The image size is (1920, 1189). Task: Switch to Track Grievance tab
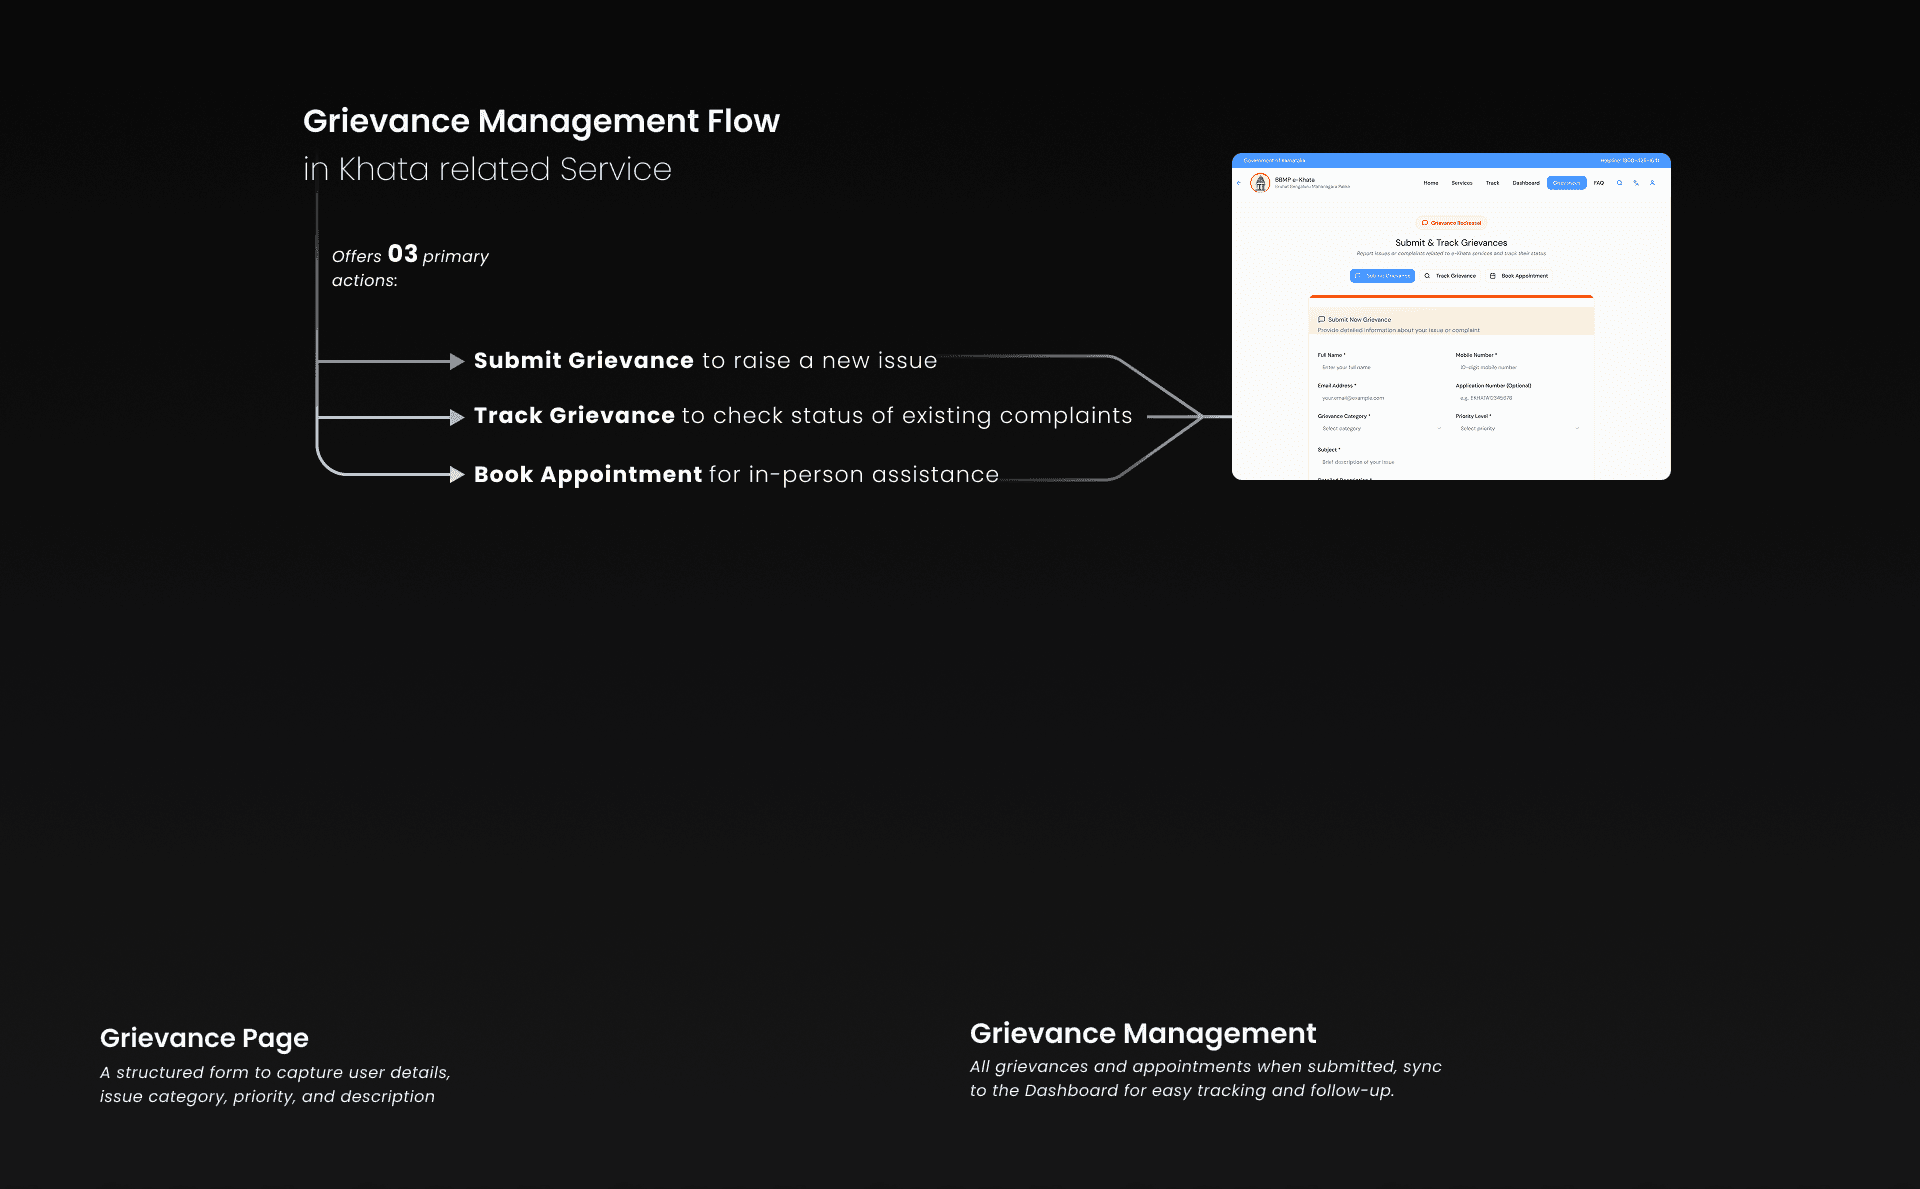1450,276
